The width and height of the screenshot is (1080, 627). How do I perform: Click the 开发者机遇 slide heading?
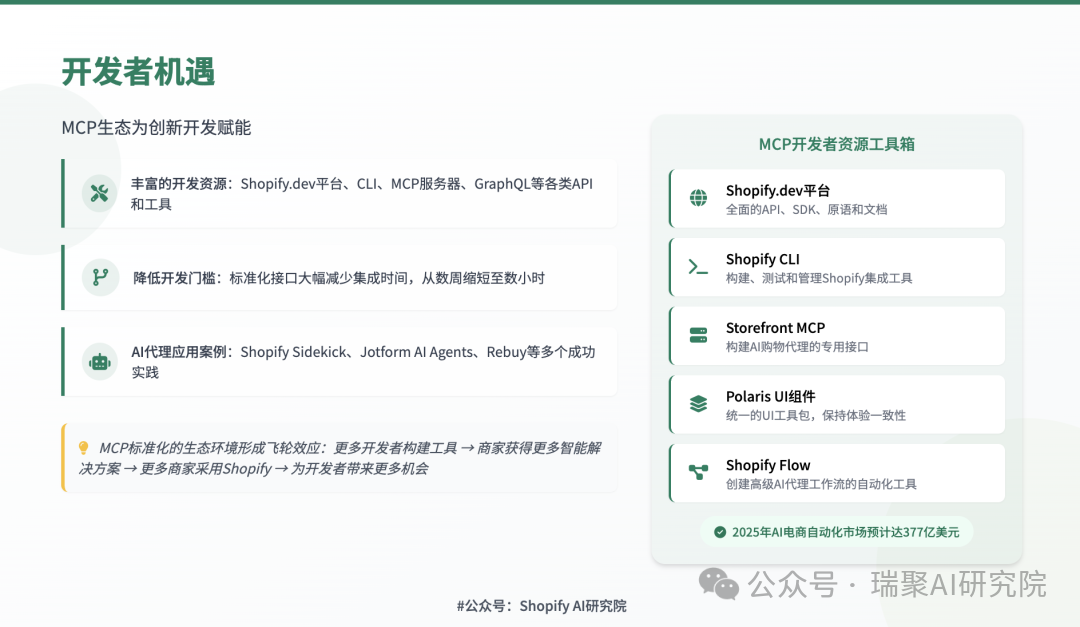click(138, 72)
